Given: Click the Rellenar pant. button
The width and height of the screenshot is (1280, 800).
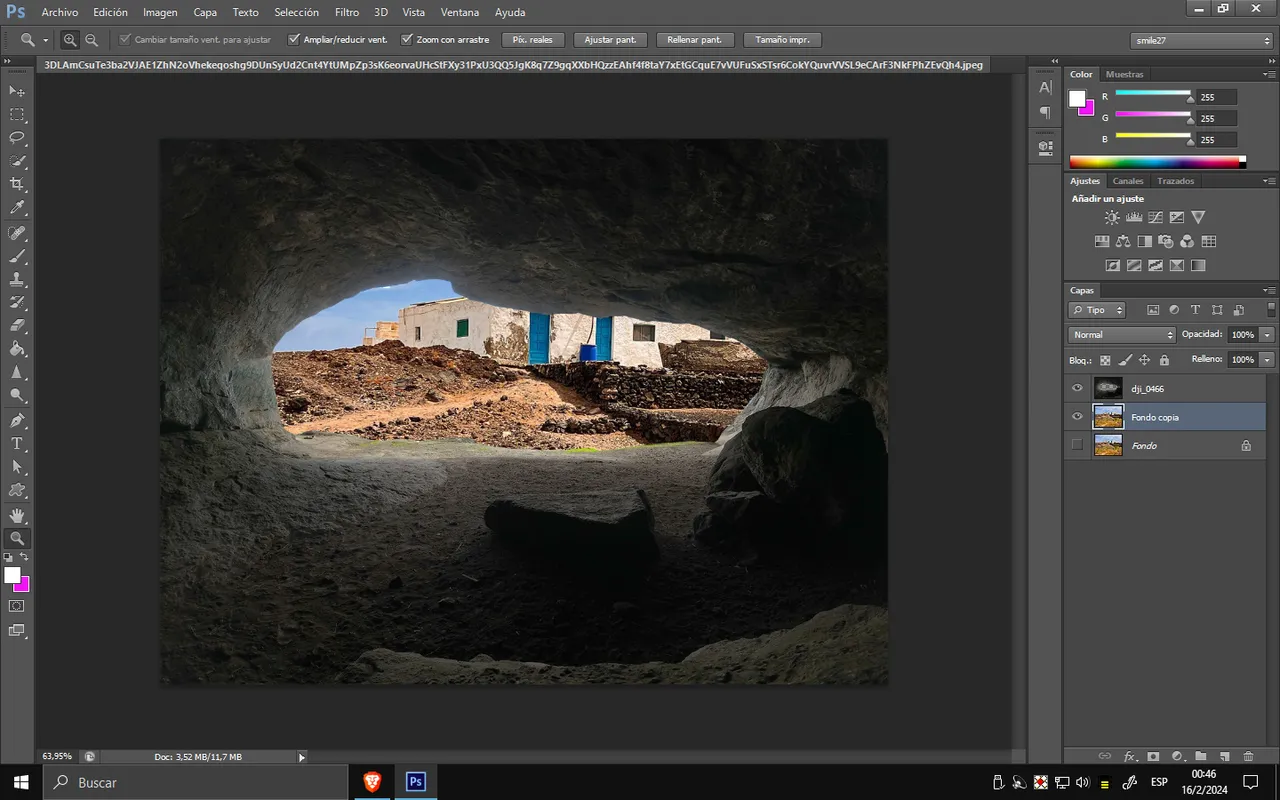Looking at the screenshot, I should (695, 40).
